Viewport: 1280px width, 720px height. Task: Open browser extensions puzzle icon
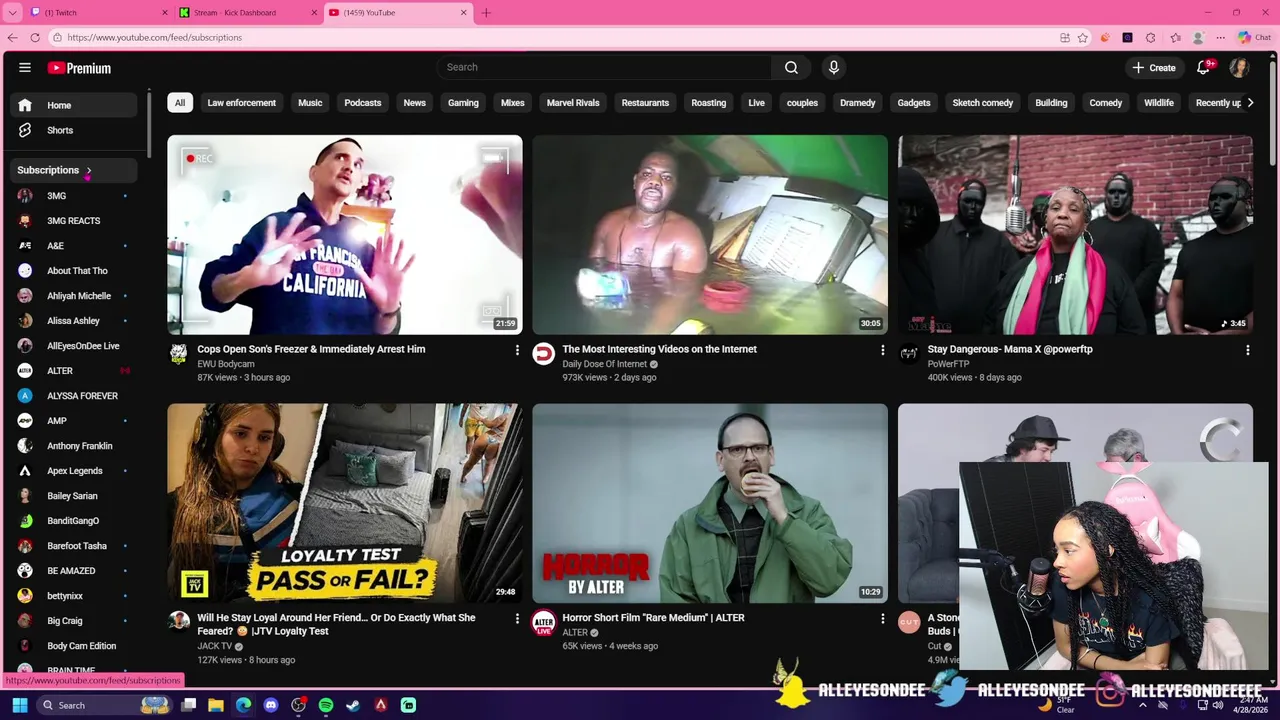pyautogui.click(x=1151, y=37)
